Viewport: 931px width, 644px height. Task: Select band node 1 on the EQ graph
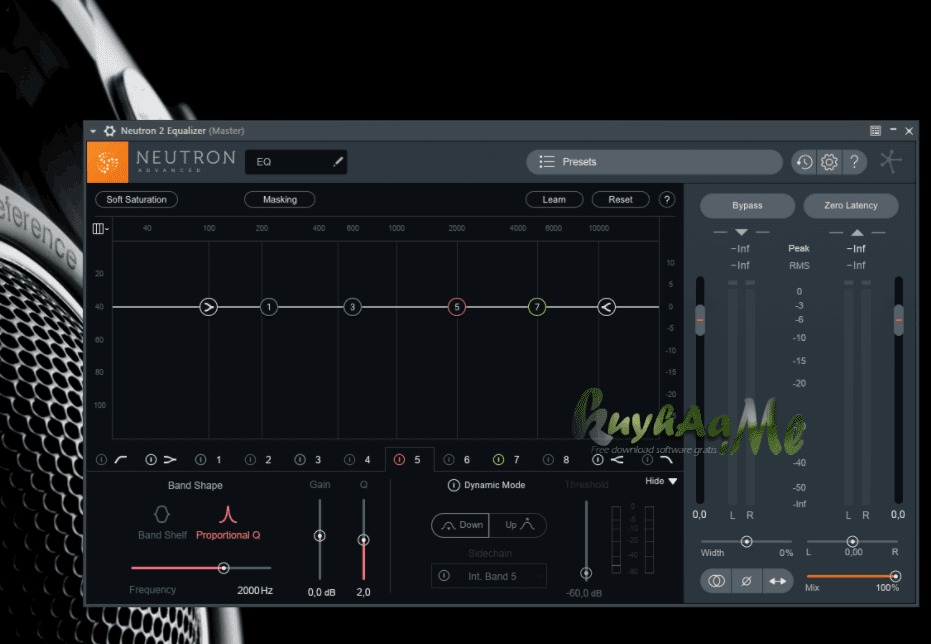pyautogui.click(x=268, y=307)
